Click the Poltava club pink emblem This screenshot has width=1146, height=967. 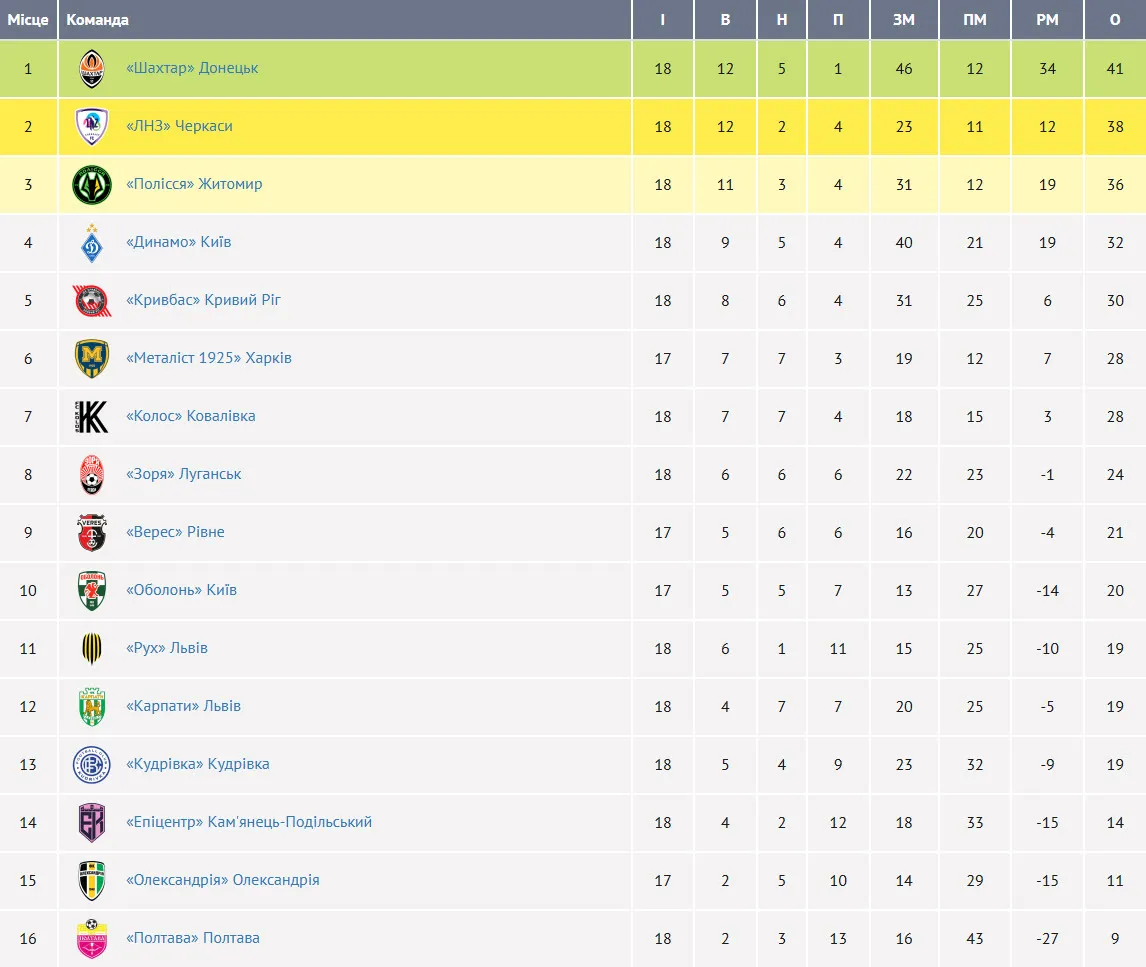coord(92,938)
